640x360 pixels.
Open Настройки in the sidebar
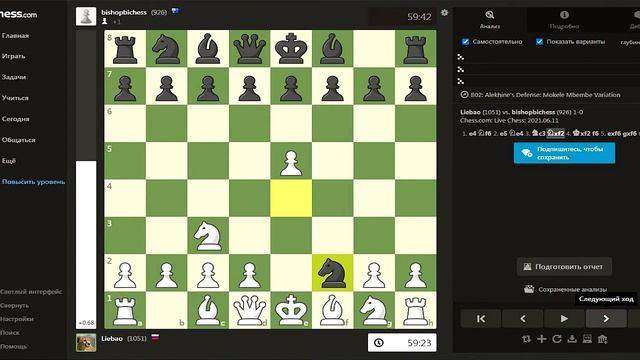17,319
